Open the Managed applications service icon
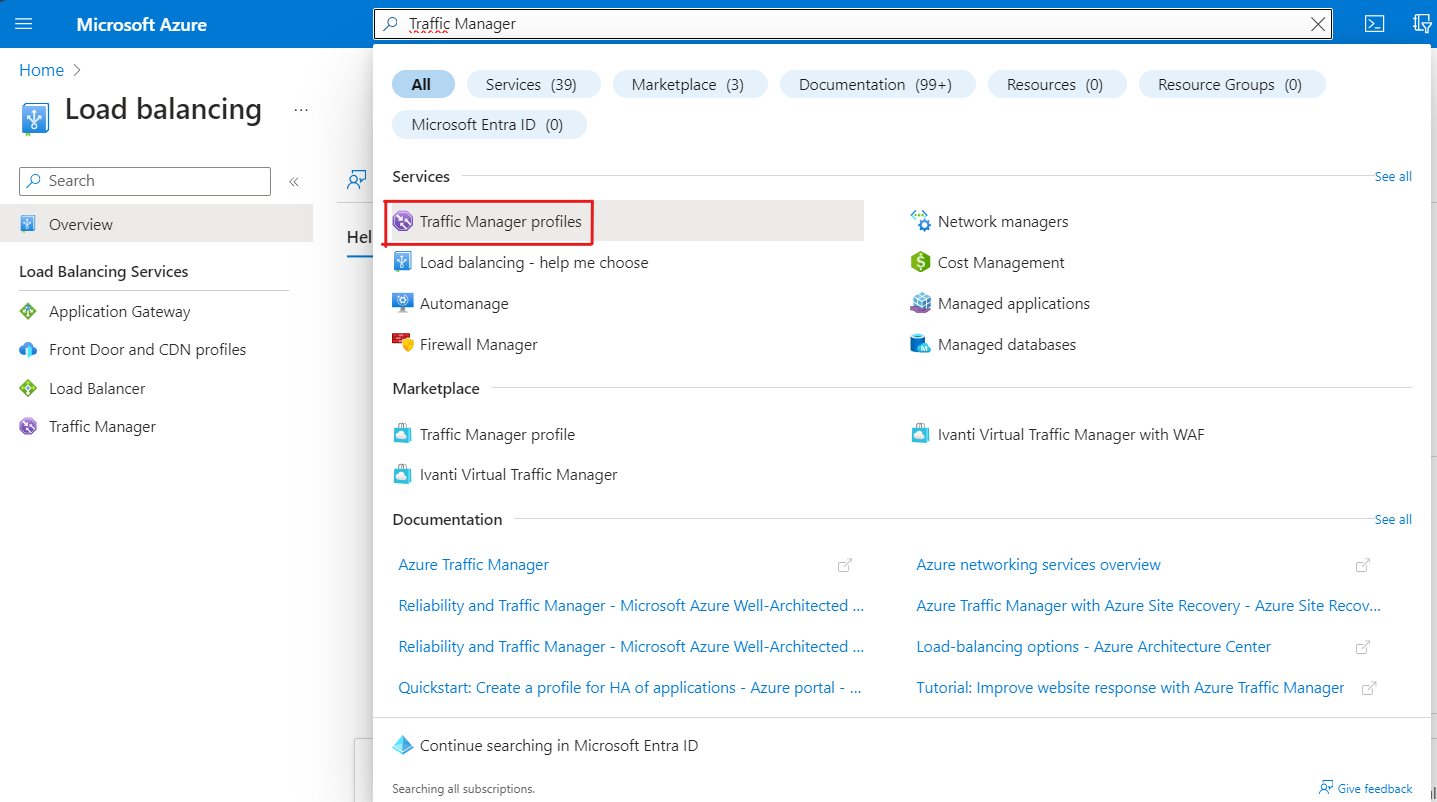The width and height of the screenshot is (1437, 802). 921,303
